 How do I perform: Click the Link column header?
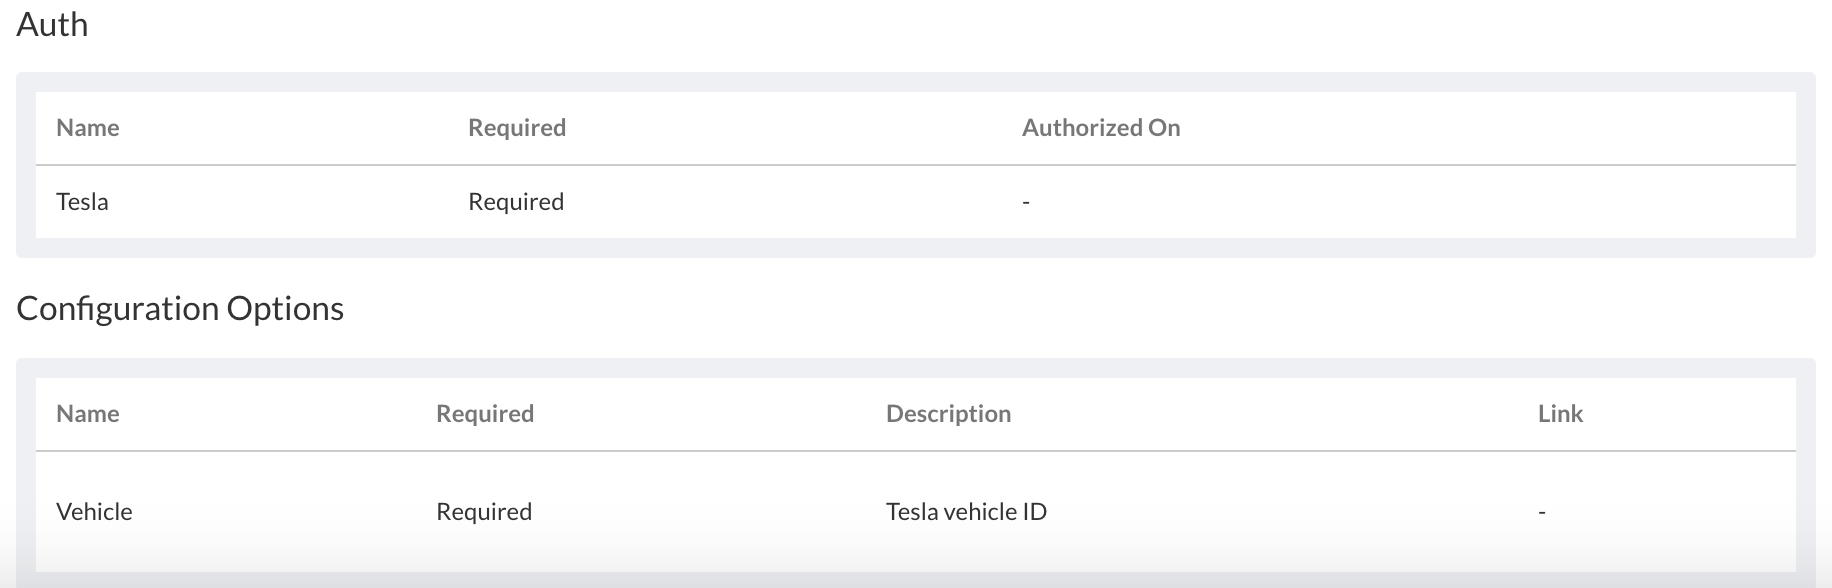click(1559, 414)
